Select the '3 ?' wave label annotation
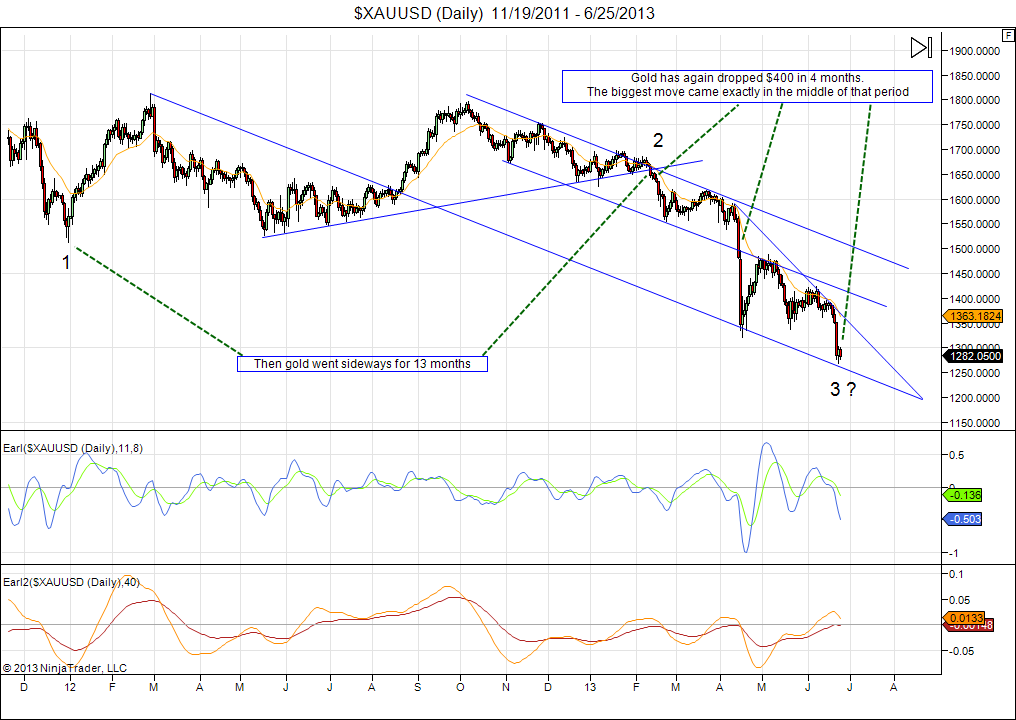Viewport: 1016px width, 720px height. pyautogui.click(x=842, y=390)
